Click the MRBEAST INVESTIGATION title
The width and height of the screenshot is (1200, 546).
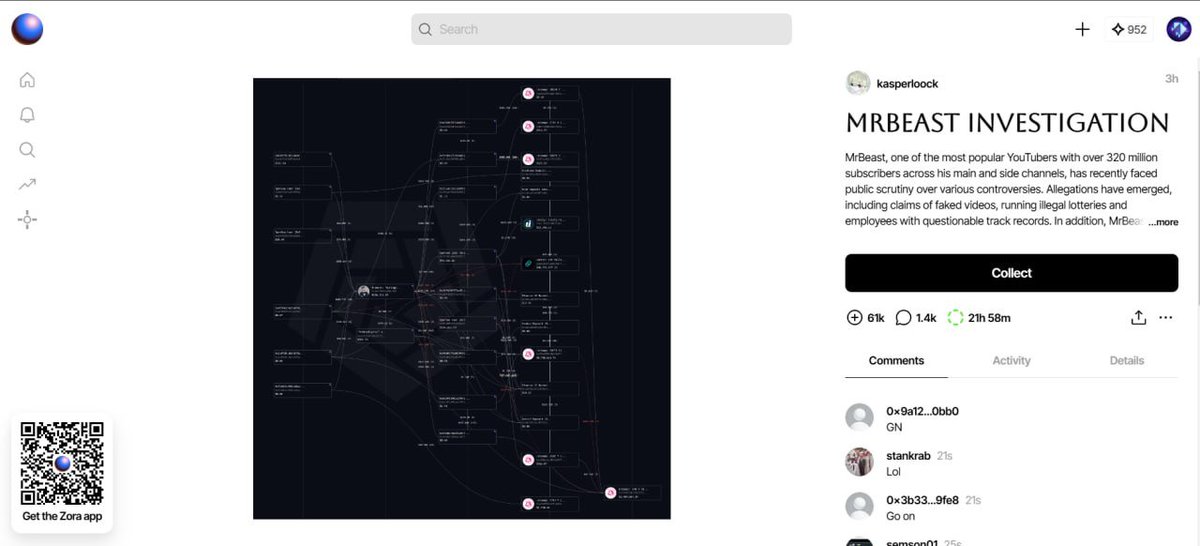(x=1007, y=123)
